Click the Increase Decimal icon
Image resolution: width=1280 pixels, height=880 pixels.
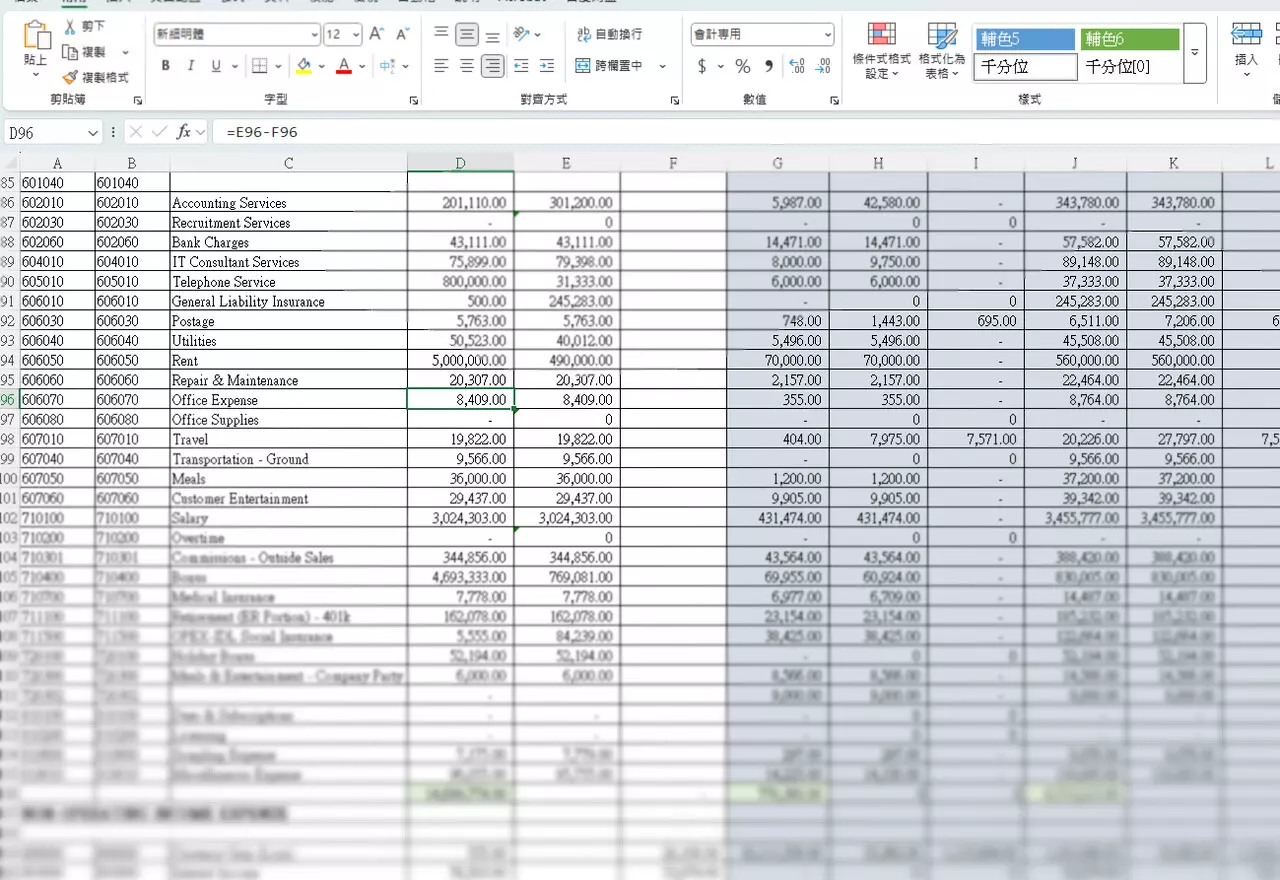[797, 66]
